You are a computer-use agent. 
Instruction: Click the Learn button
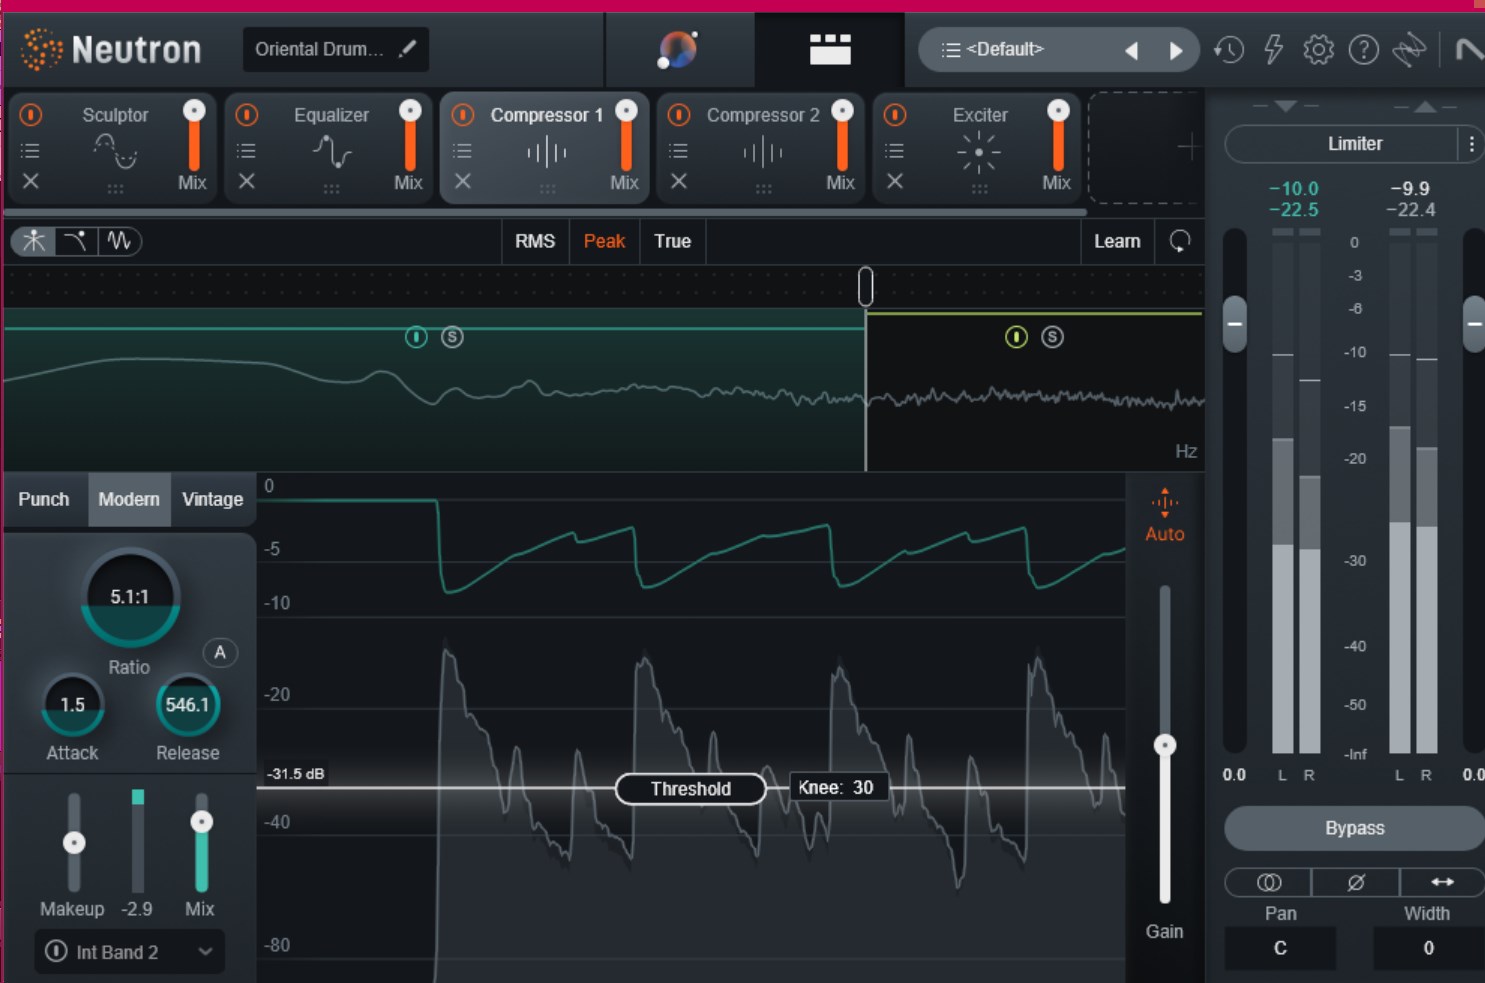[x=1117, y=241]
